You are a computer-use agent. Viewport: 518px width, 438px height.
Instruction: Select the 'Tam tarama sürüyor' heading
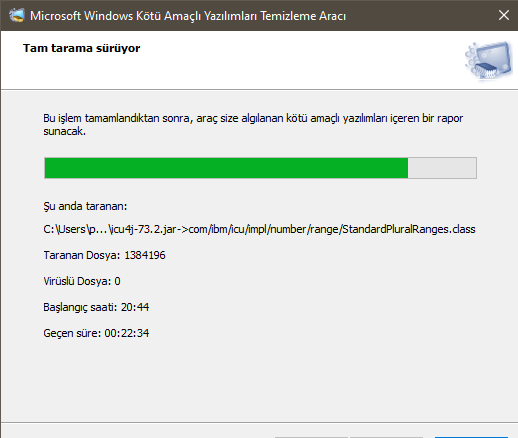point(82,48)
